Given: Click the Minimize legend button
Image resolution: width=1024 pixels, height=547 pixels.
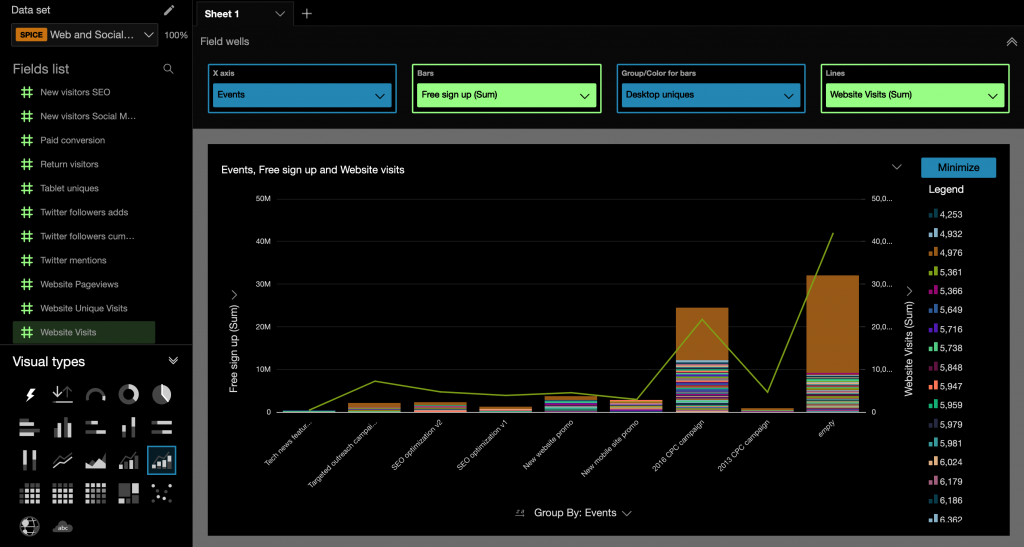Looking at the screenshot, I should point(958,167).
